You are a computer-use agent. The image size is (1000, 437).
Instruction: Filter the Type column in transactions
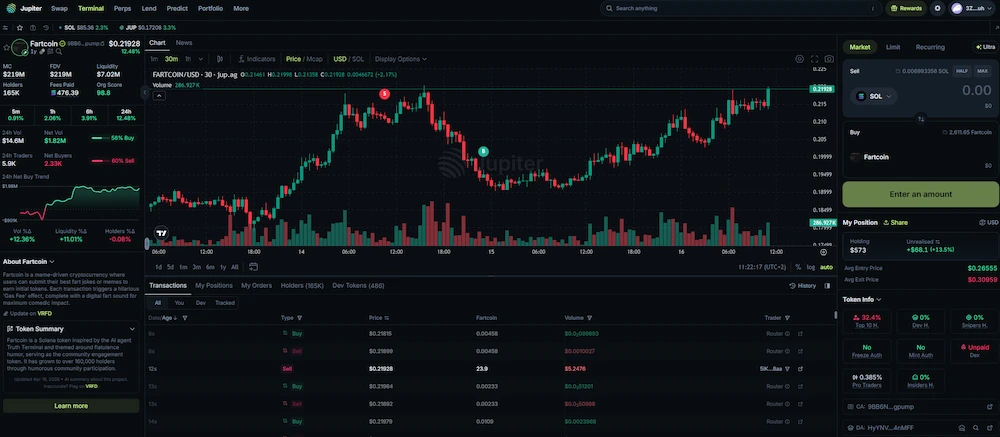[x=298, y=318]
